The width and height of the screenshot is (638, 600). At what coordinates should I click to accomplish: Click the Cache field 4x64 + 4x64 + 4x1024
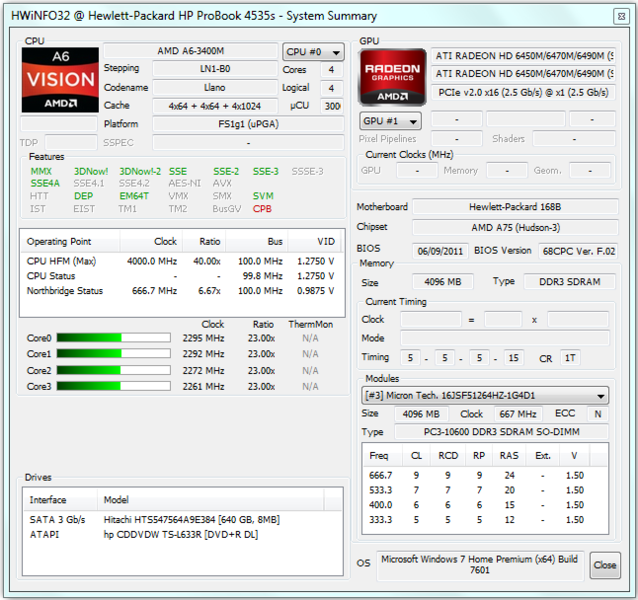point(215,106)
